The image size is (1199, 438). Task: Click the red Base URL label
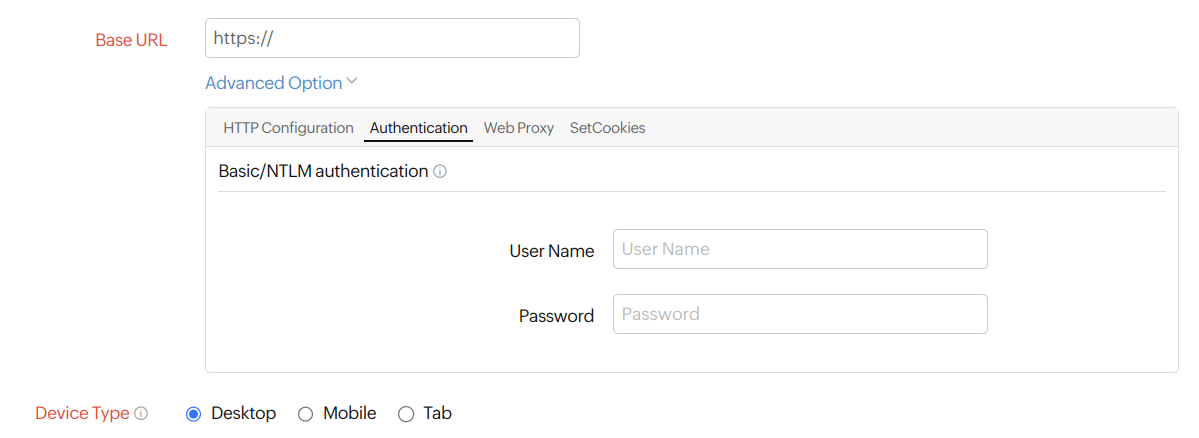tap(131, 40)
